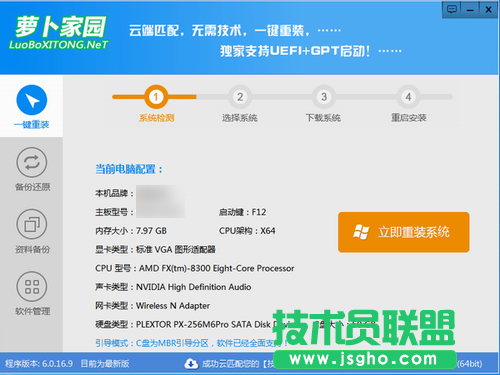The height and width of the screenshot is (375, 500).
Task: Select step 4 重启安装 circle
Action: [408, 97]
